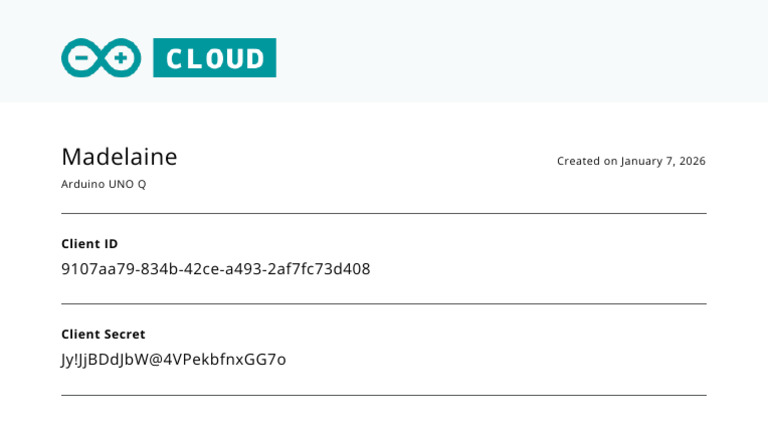The width and height of the screenshot is (768, 434).
Task: Click the Arduino UNO Q device type text
Action: [x=103, y=184]
